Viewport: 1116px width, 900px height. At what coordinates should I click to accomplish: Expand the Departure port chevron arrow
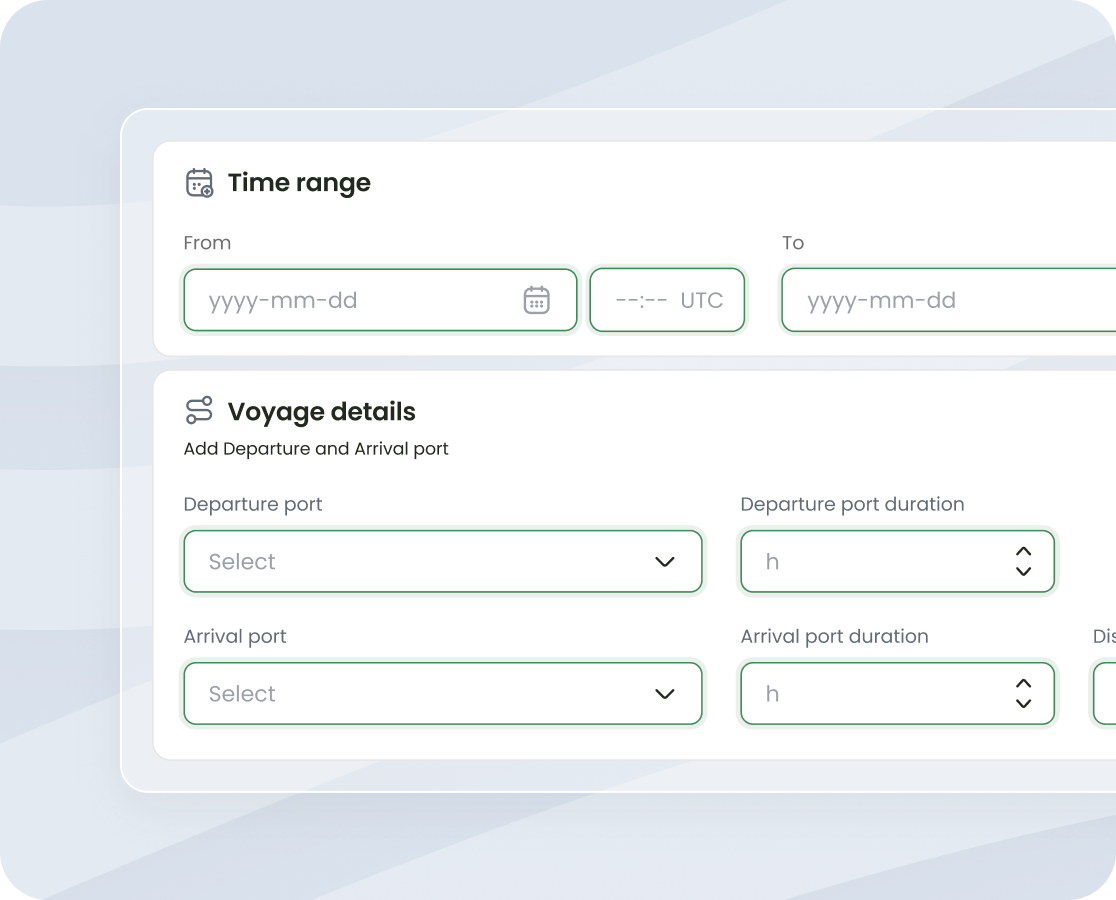[x=665, y=562]
